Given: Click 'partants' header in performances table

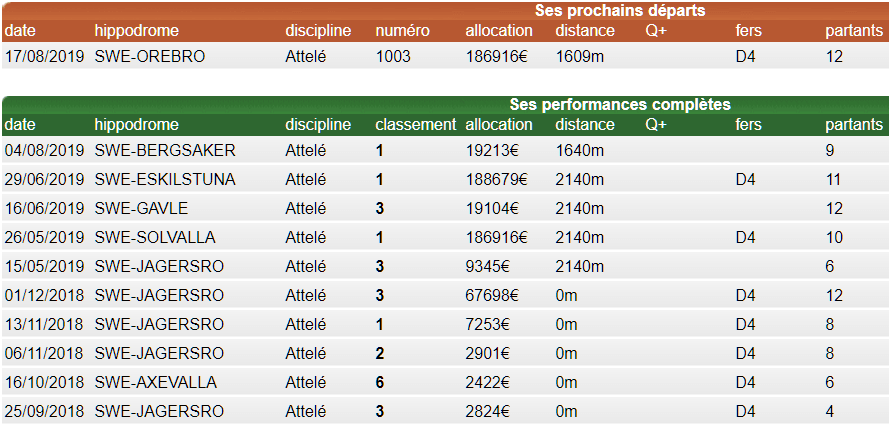Looking at the screenshot, I should coord(854,125).
